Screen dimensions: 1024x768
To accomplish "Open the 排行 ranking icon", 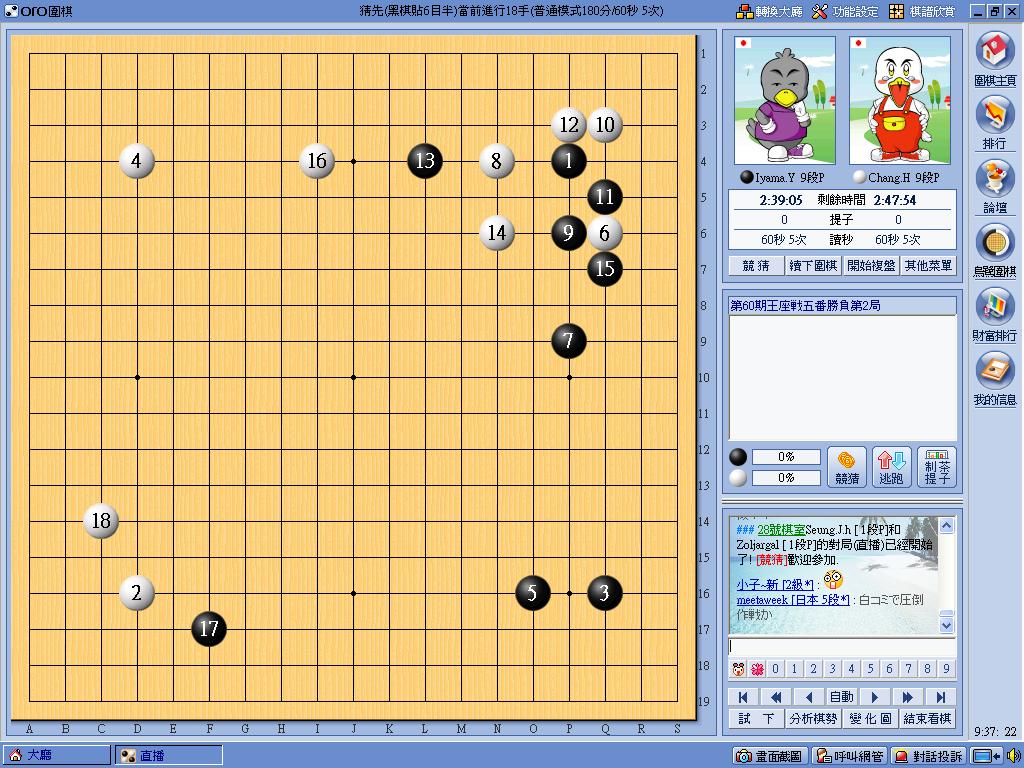I will (995, 122).
